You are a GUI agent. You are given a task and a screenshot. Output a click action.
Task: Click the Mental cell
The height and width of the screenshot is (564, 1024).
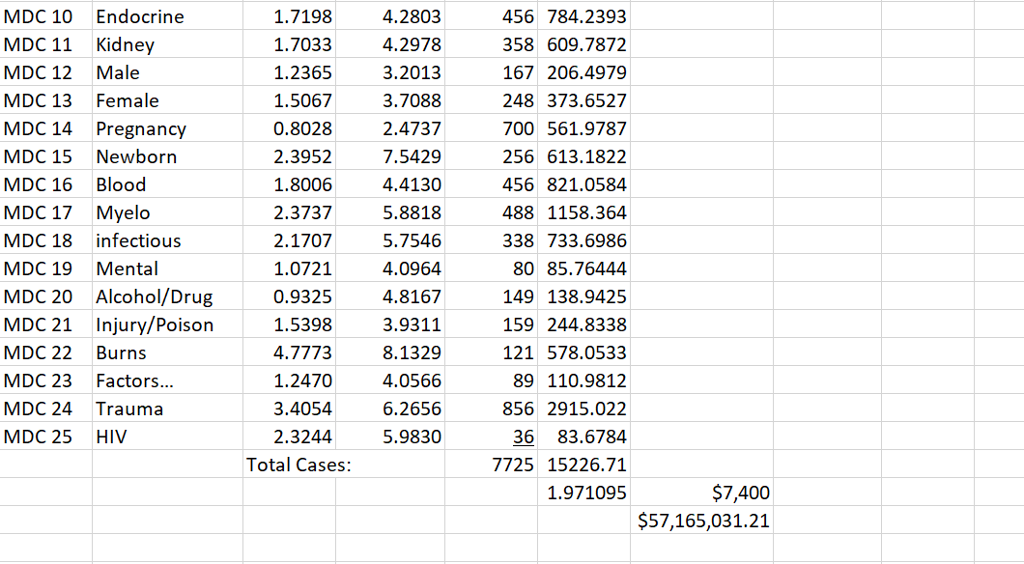(x=167, y=269)
